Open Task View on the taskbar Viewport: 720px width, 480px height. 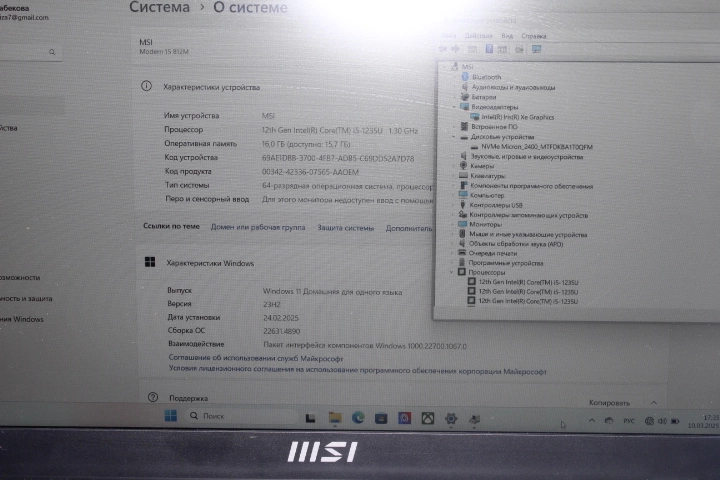click(311, 418)
